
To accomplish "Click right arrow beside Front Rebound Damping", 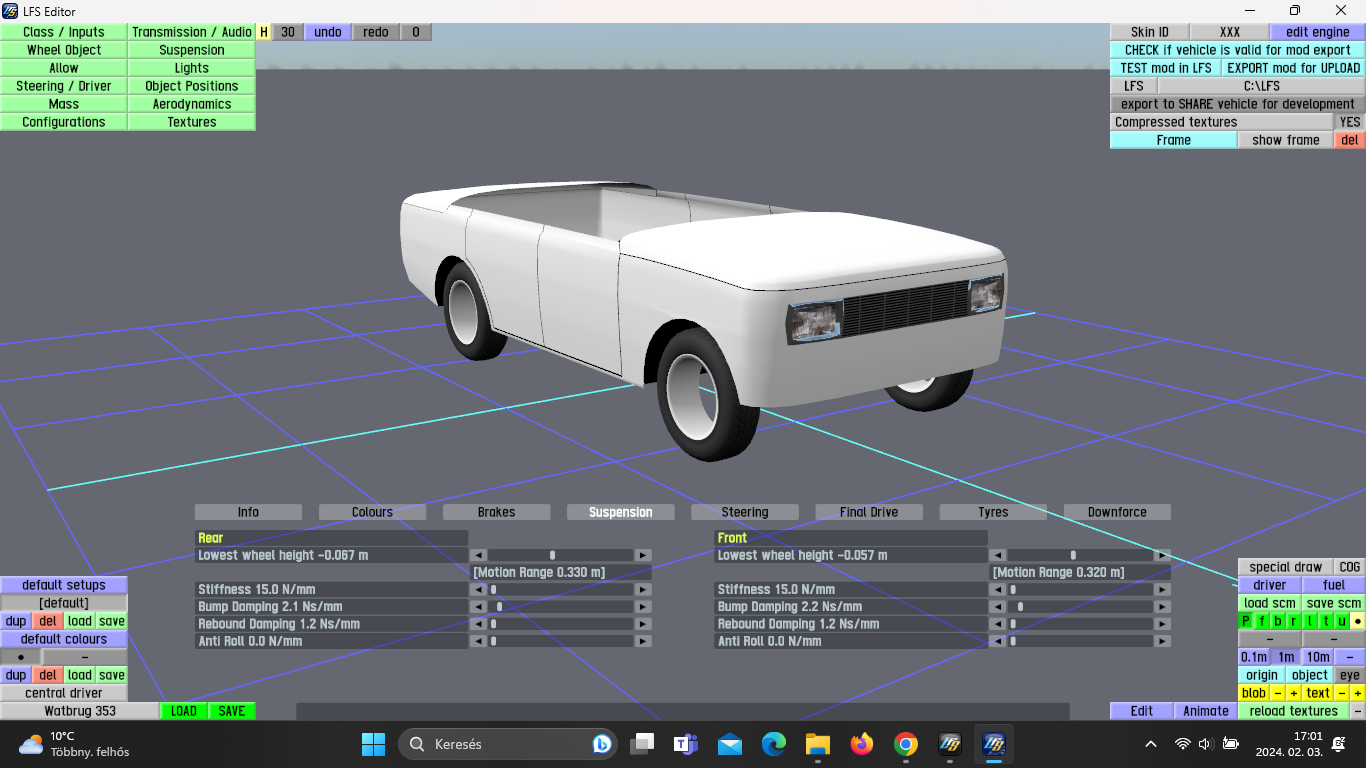I will click(1162, 624).
